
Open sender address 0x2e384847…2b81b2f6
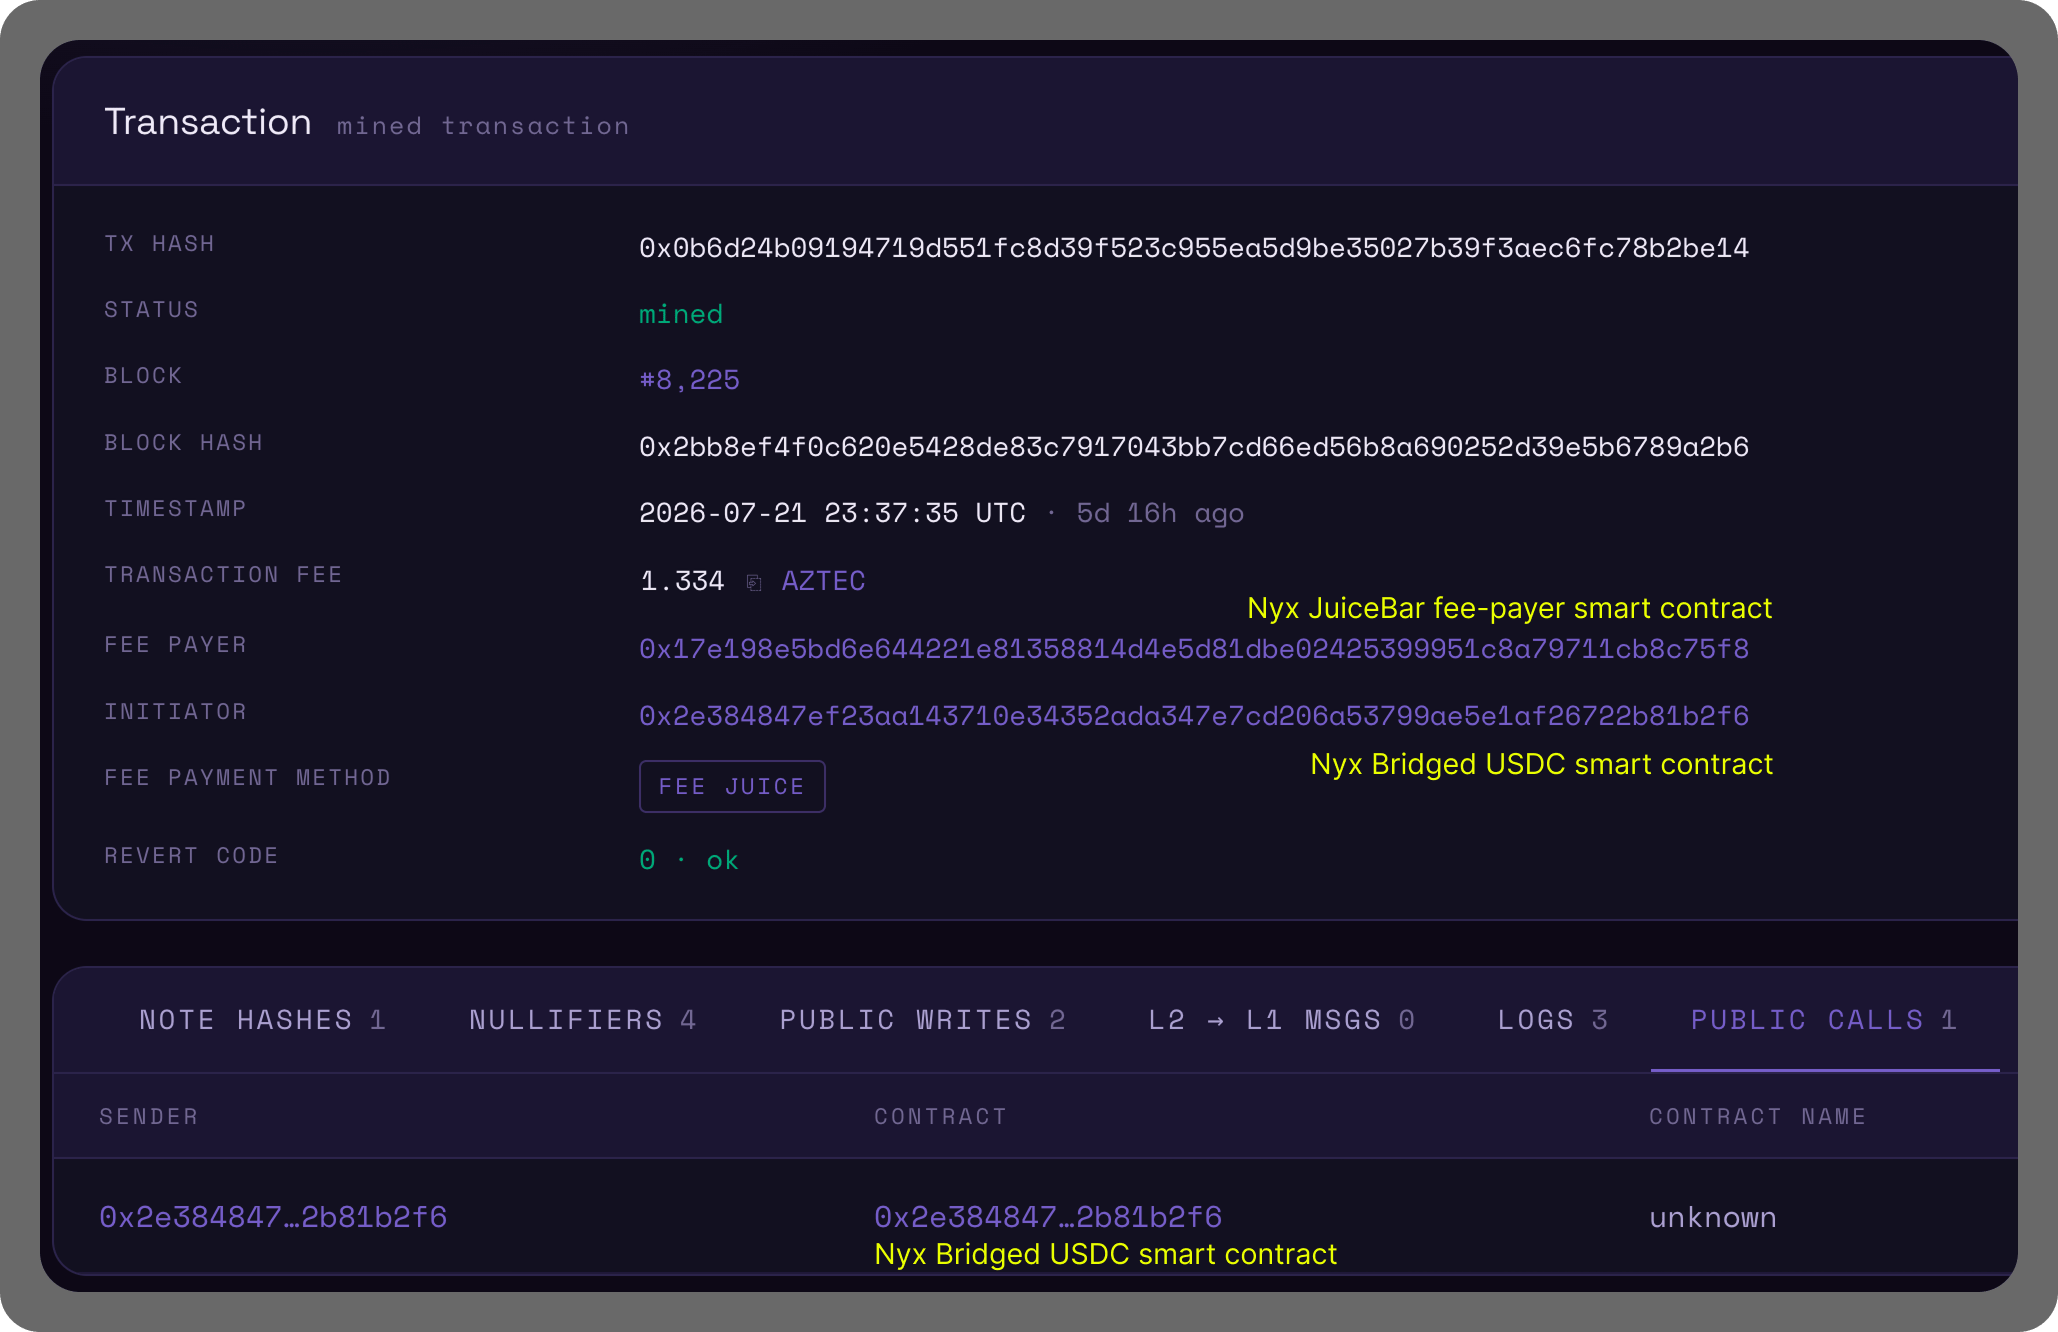point(273,1217)
